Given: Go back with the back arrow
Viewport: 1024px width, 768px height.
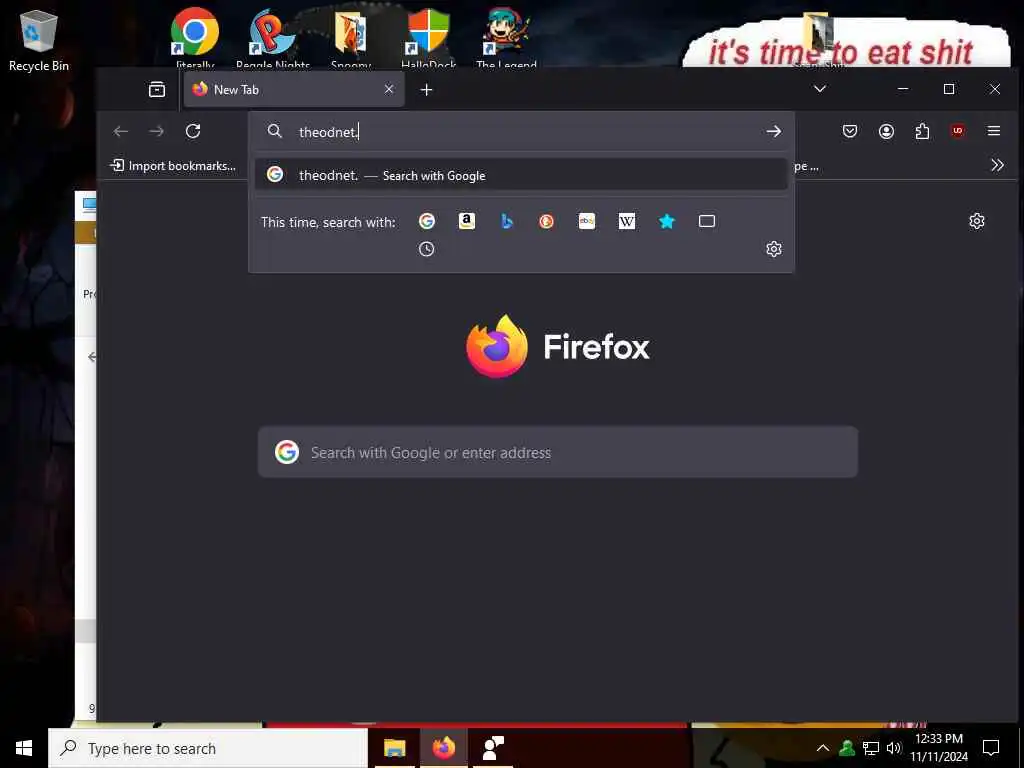Looking at the screenshot, I should 121,131.
